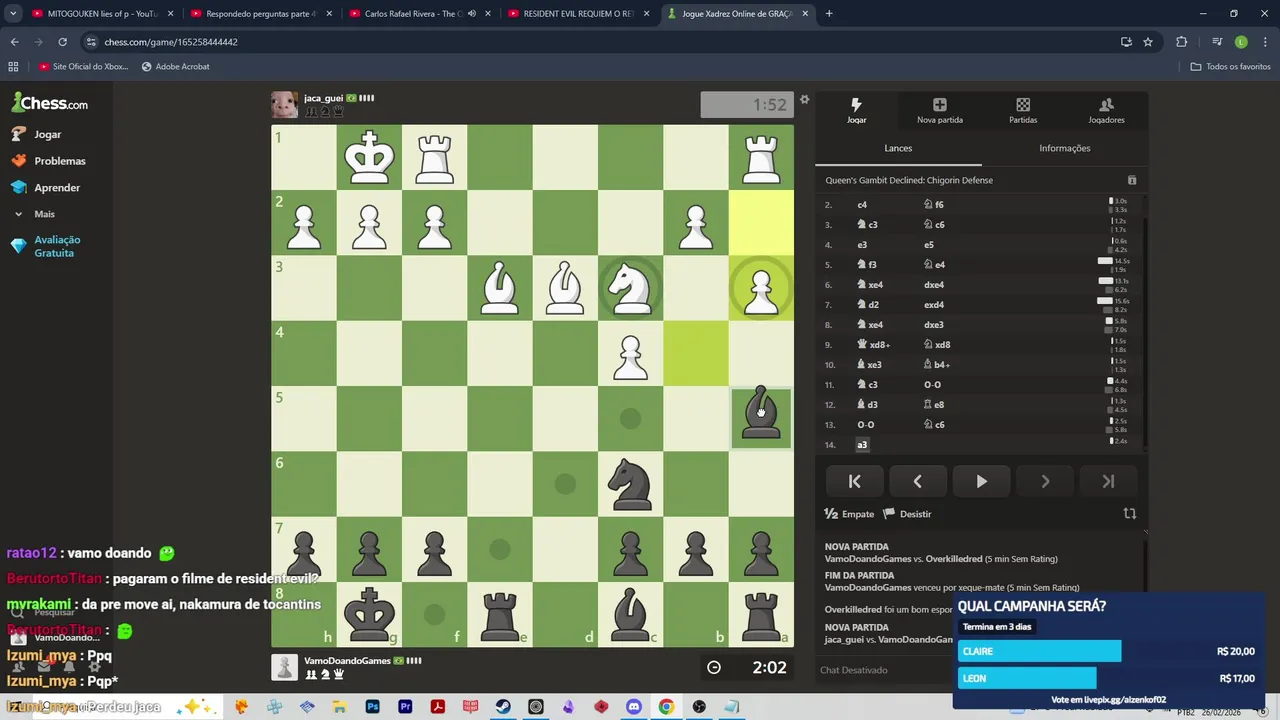1280x720 pixels.
Task: Open browser extensions puzzle icon
Action: [1181, 42]
